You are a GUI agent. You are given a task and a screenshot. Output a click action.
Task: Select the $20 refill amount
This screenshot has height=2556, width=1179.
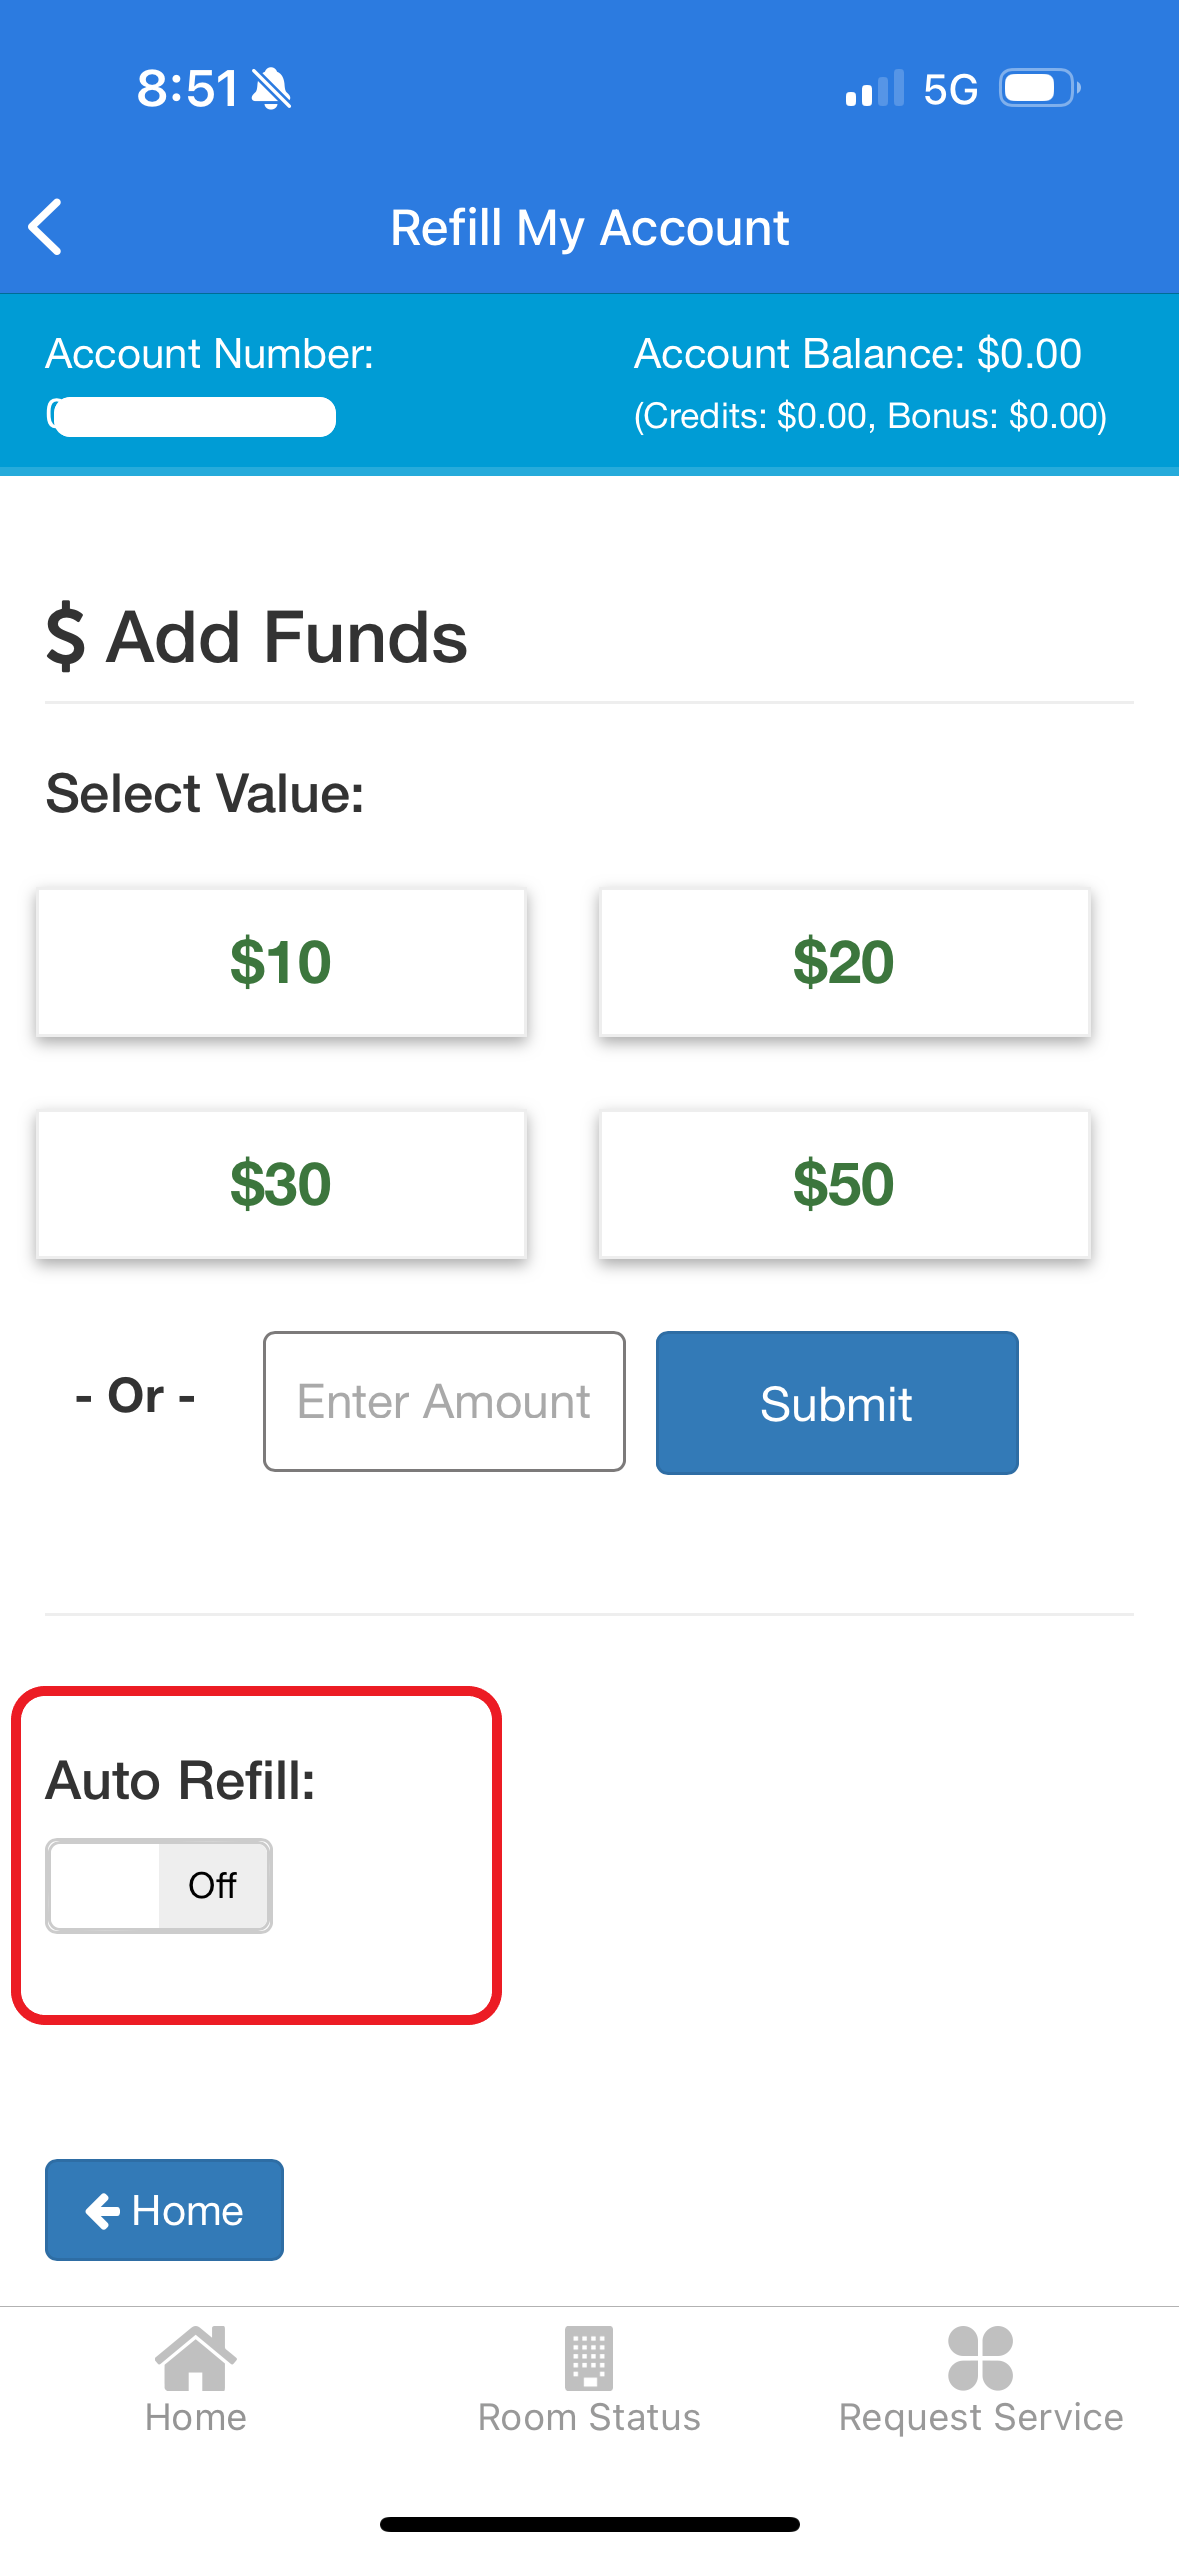click(843, 961)
